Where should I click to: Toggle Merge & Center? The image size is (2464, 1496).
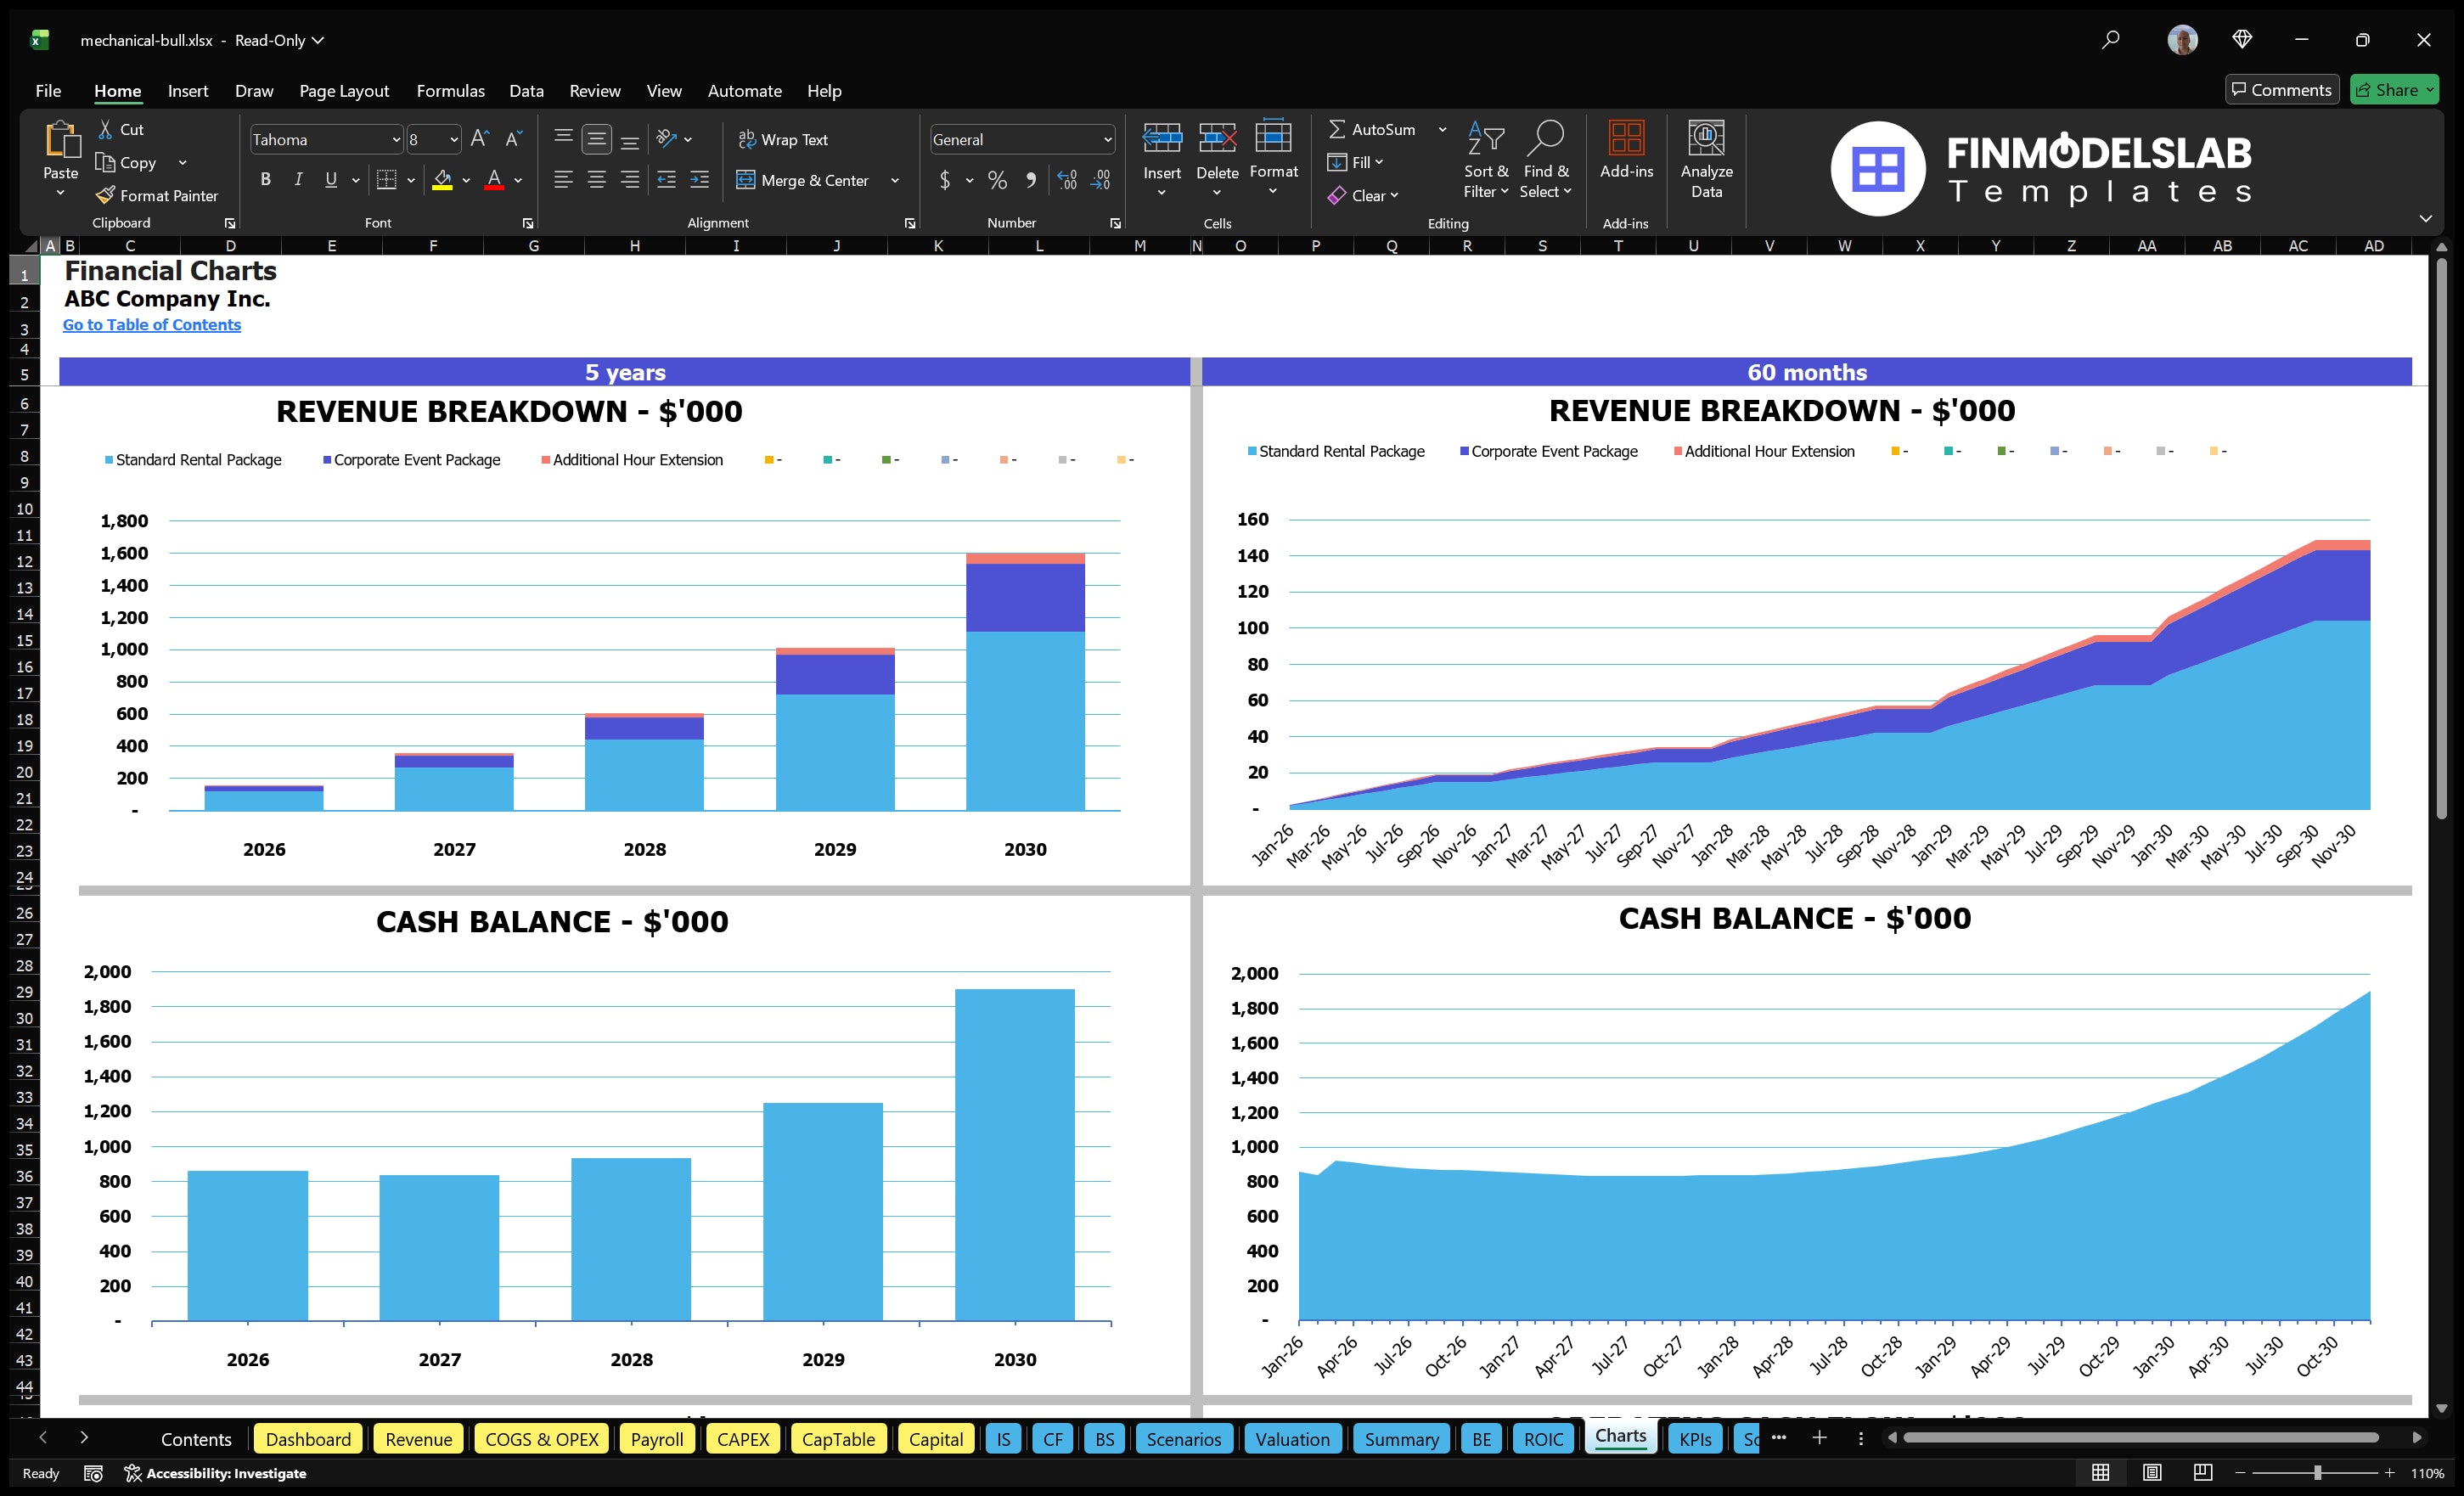tap(803, 180)
